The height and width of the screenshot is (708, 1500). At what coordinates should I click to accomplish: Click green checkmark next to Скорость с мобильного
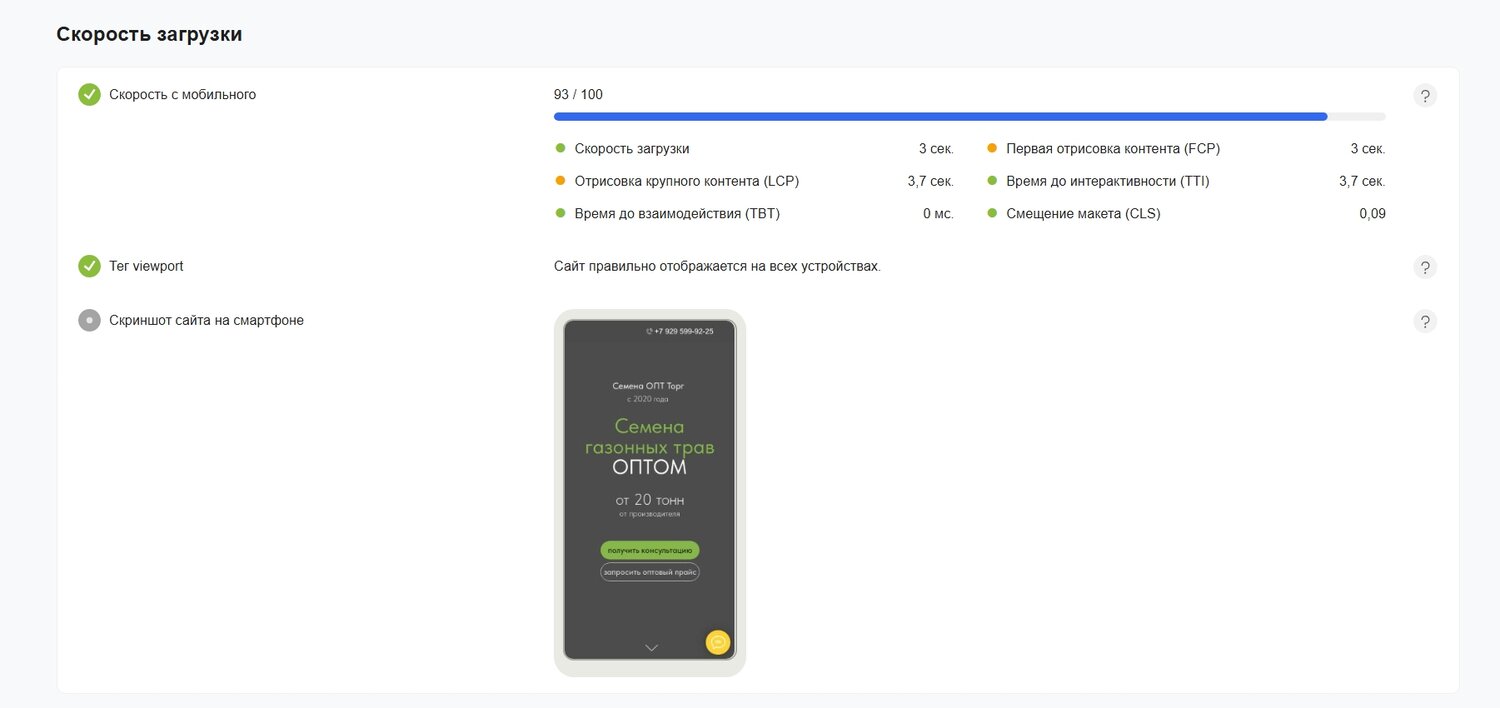(90, 95)
